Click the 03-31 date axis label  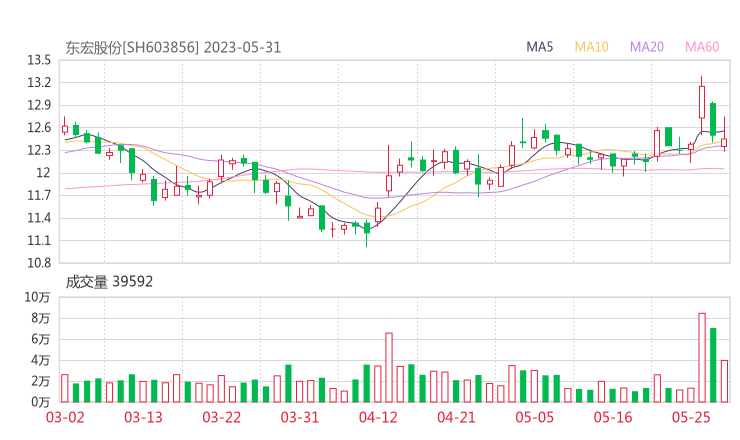[300, 417]
